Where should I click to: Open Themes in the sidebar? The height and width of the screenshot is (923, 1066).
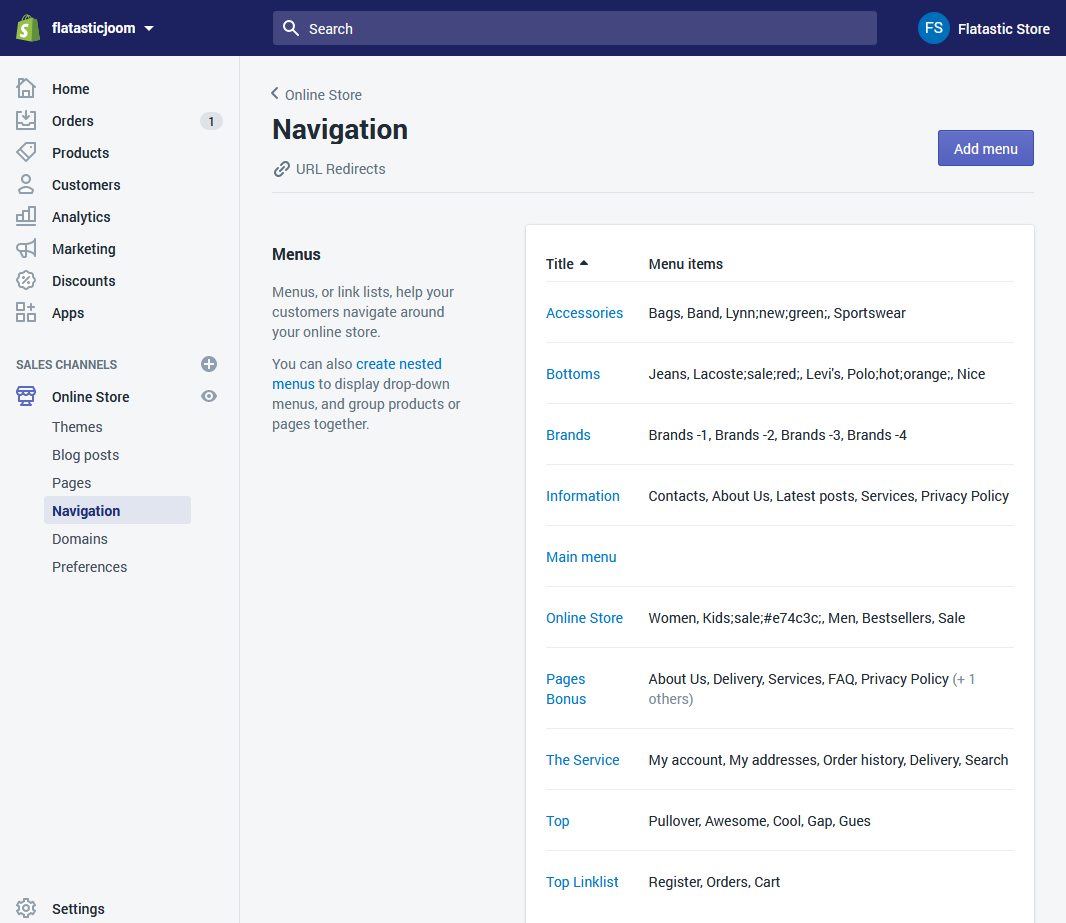click(77, 427)
